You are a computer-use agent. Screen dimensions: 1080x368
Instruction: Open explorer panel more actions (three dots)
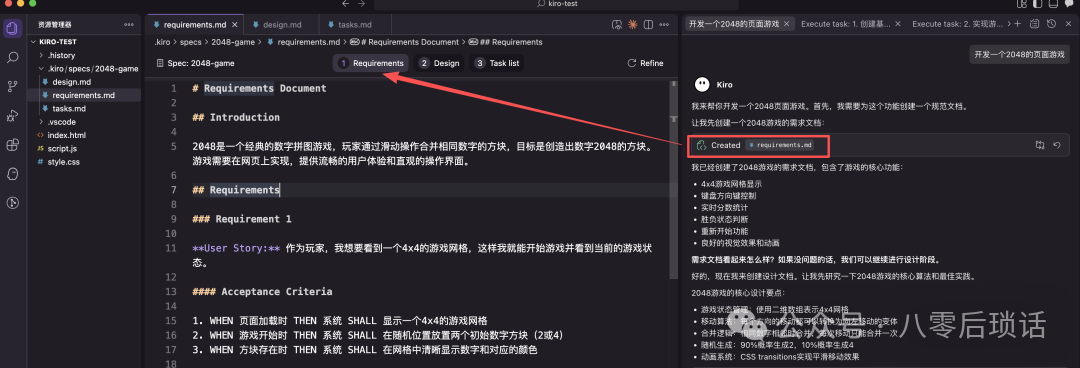click(x=129, y=24)
